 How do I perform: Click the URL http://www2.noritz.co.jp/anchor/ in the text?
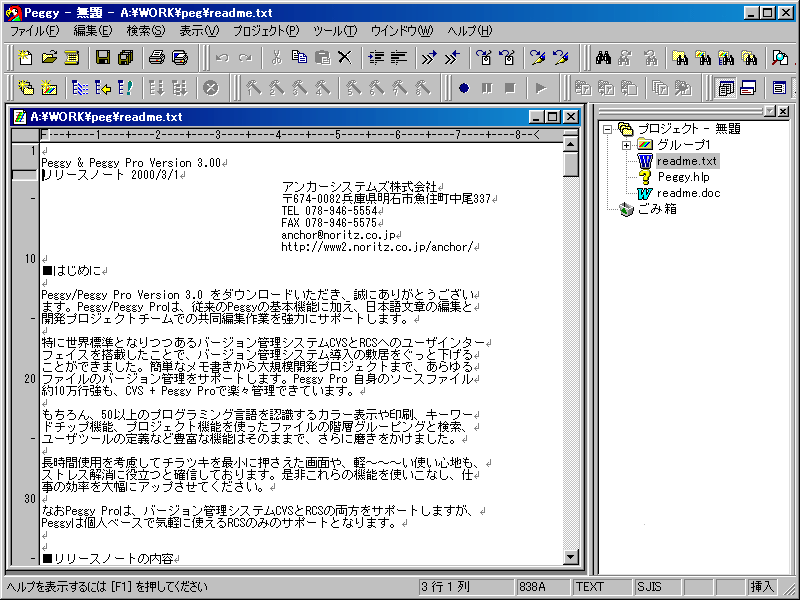click(x=378, y=247)
